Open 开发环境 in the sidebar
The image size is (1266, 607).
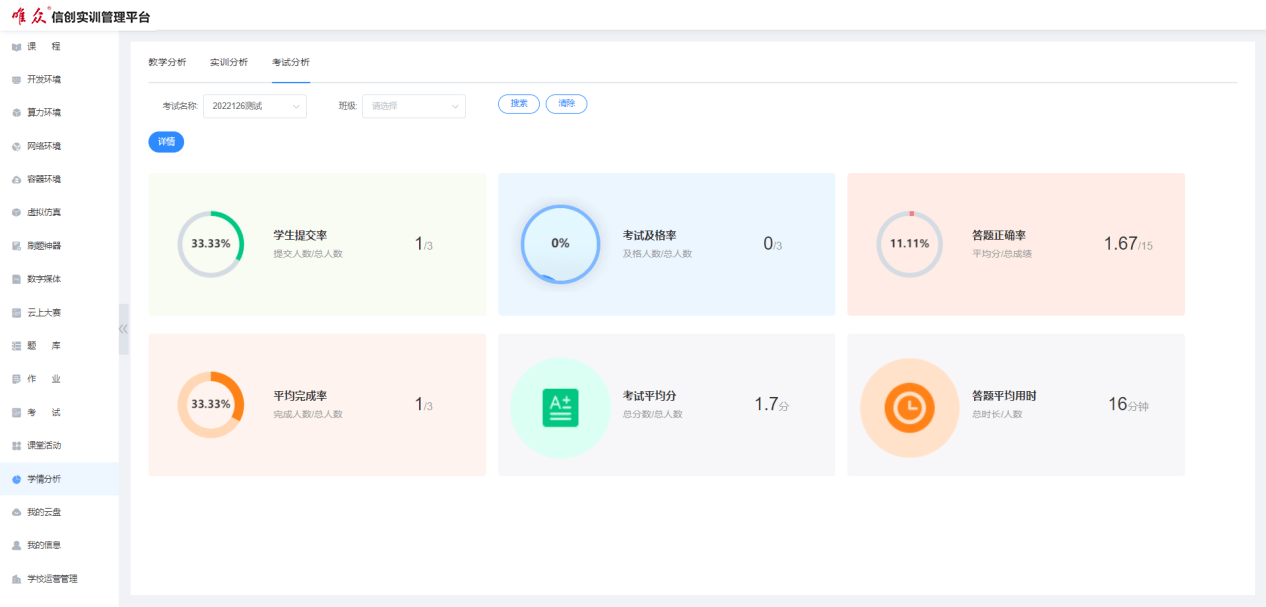point(43,79)
